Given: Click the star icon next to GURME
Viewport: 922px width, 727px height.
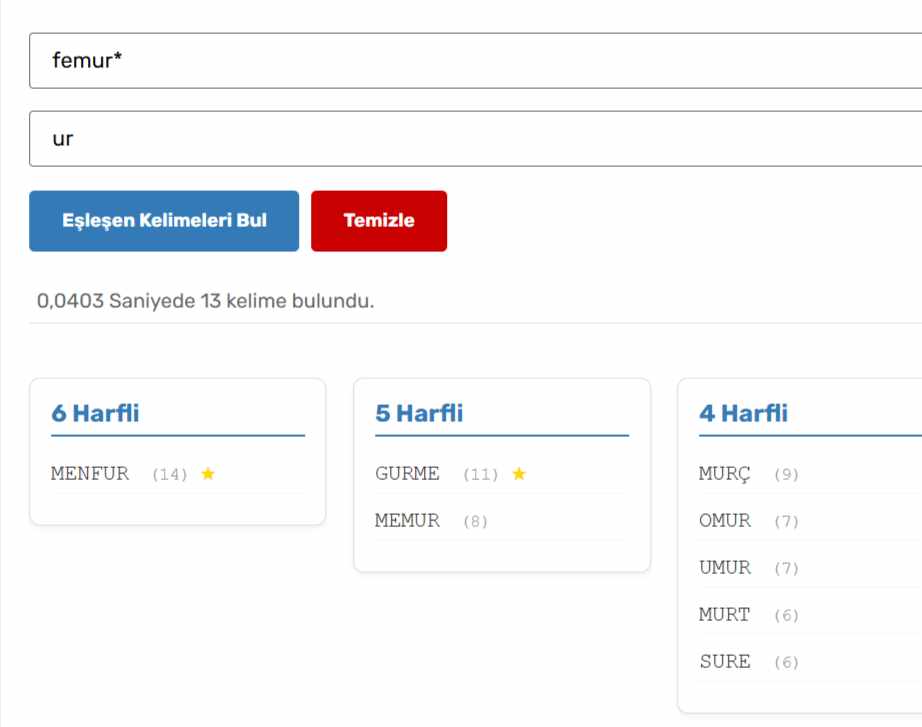Looking at the screenshot, I should 518,474.
